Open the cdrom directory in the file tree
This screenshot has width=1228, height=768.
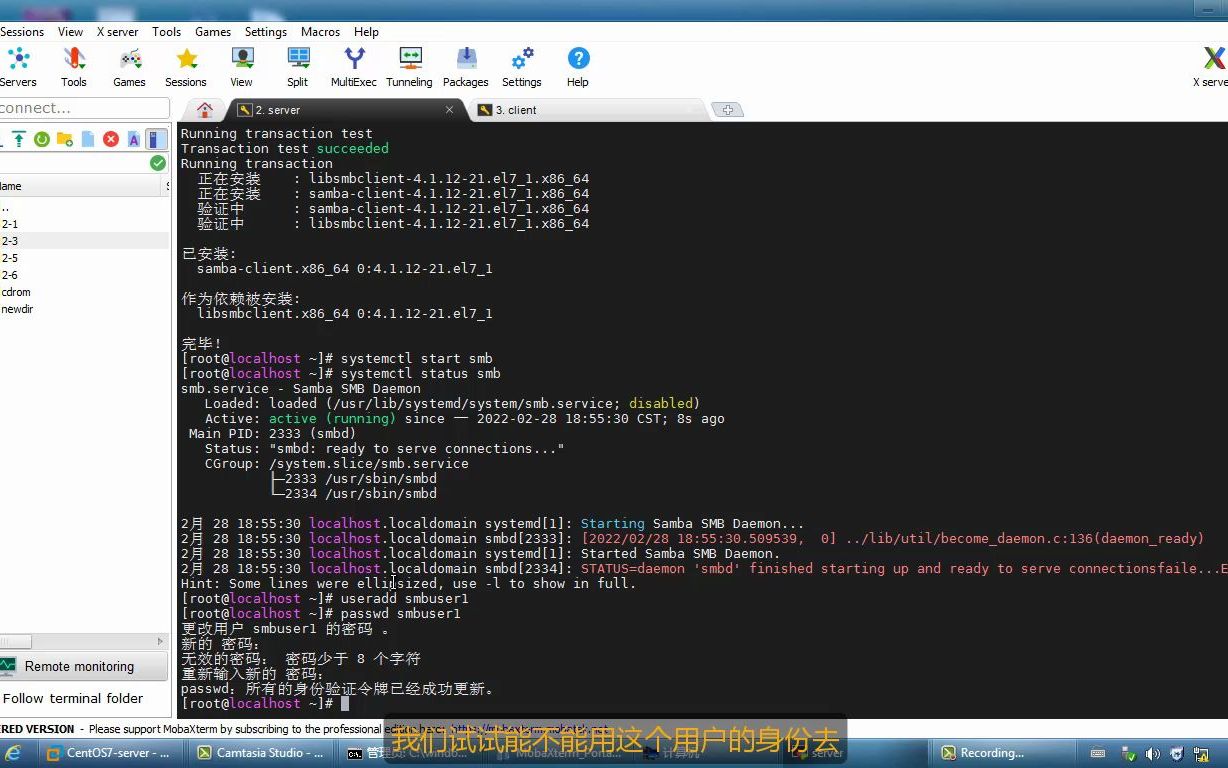[17, 292]
